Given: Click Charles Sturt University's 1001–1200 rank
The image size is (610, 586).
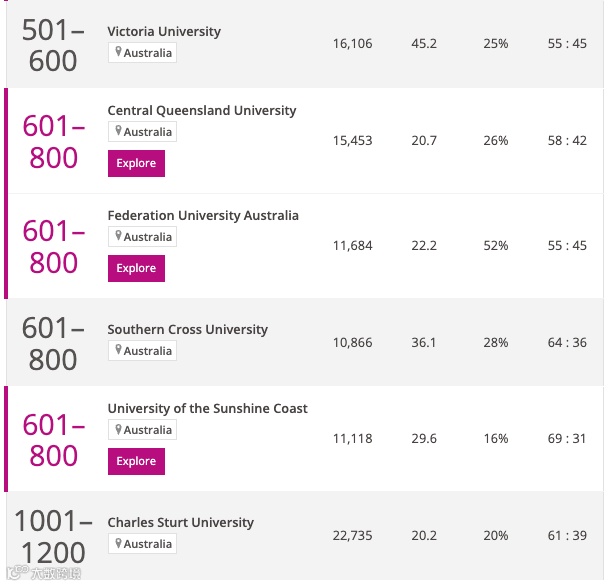Looking at the screenshot, I should tap(52, 536).
